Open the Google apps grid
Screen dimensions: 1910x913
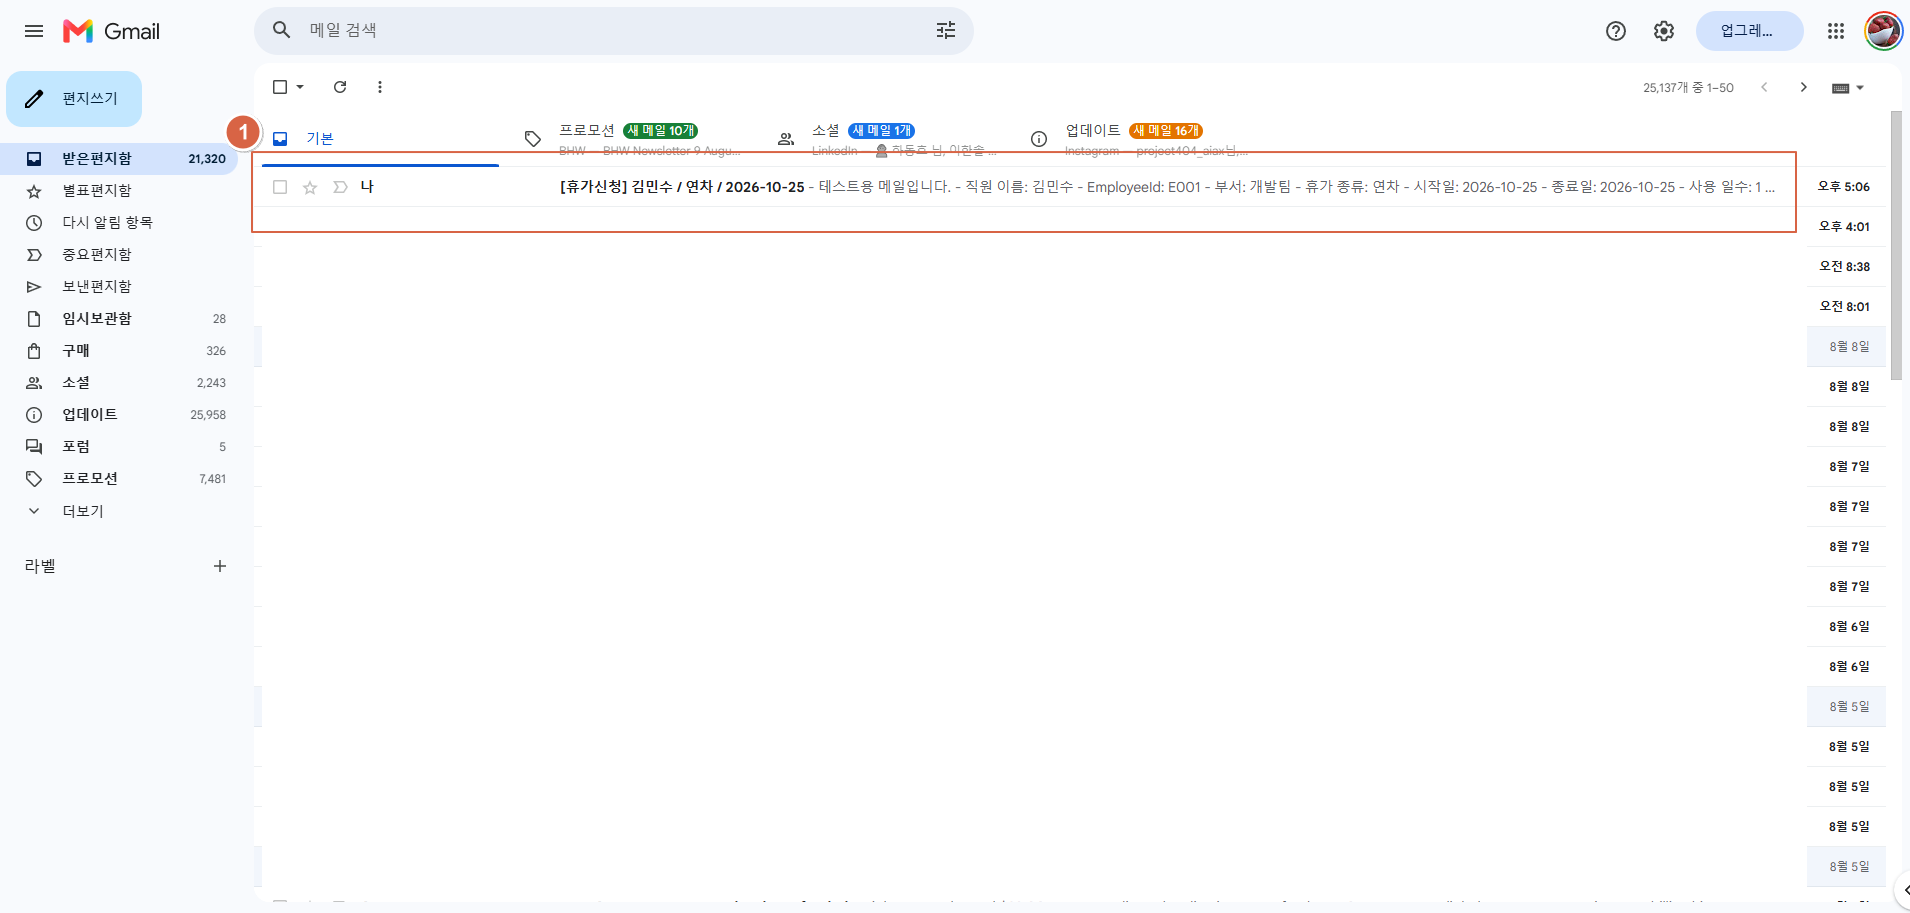click(1836, 31)
